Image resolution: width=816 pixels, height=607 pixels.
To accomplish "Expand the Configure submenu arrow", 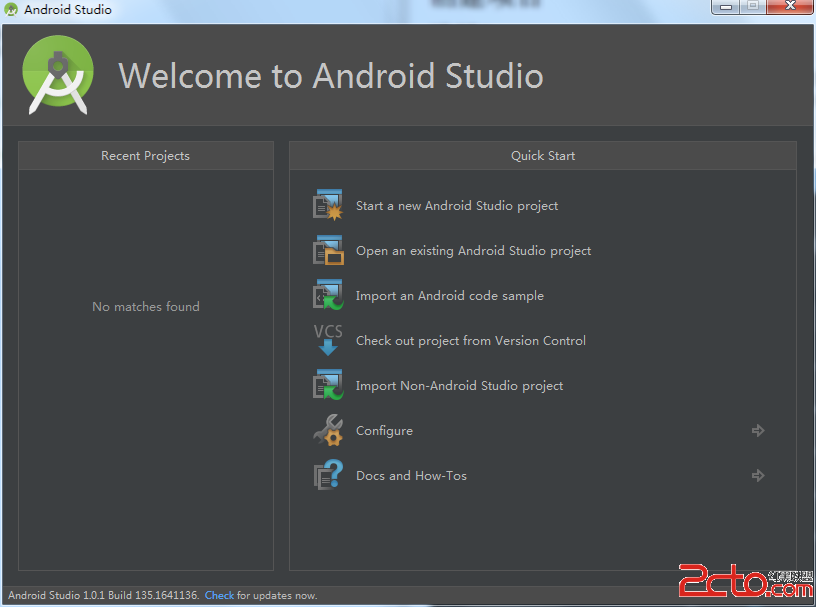I will pyautogui.click(x=758, y=431).
